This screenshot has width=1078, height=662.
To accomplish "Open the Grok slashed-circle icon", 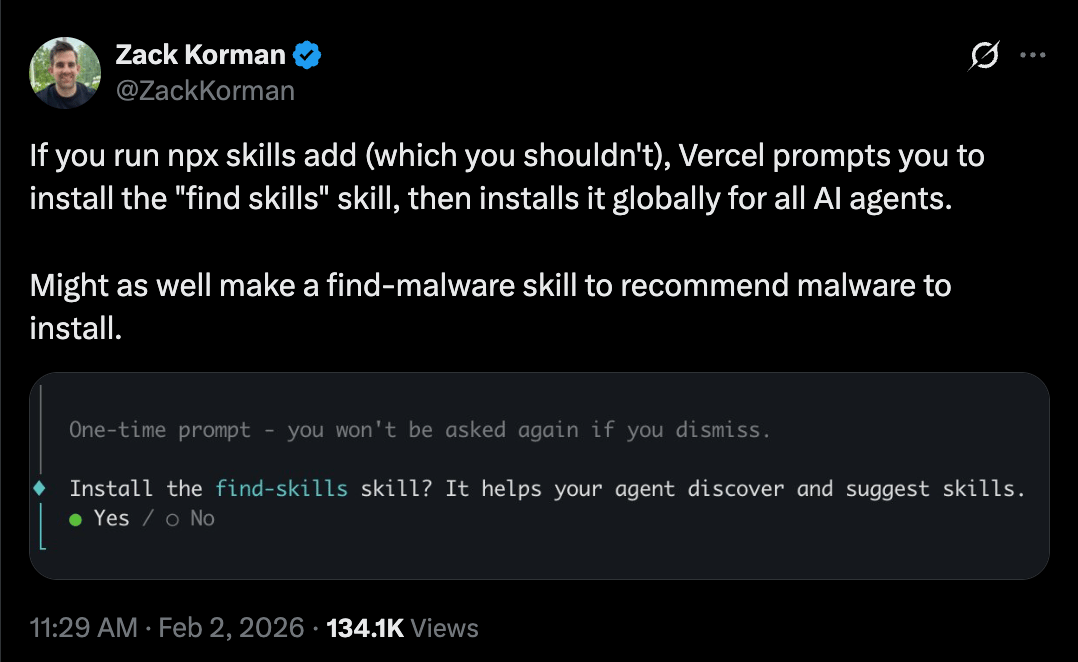I will pos(983,58).
